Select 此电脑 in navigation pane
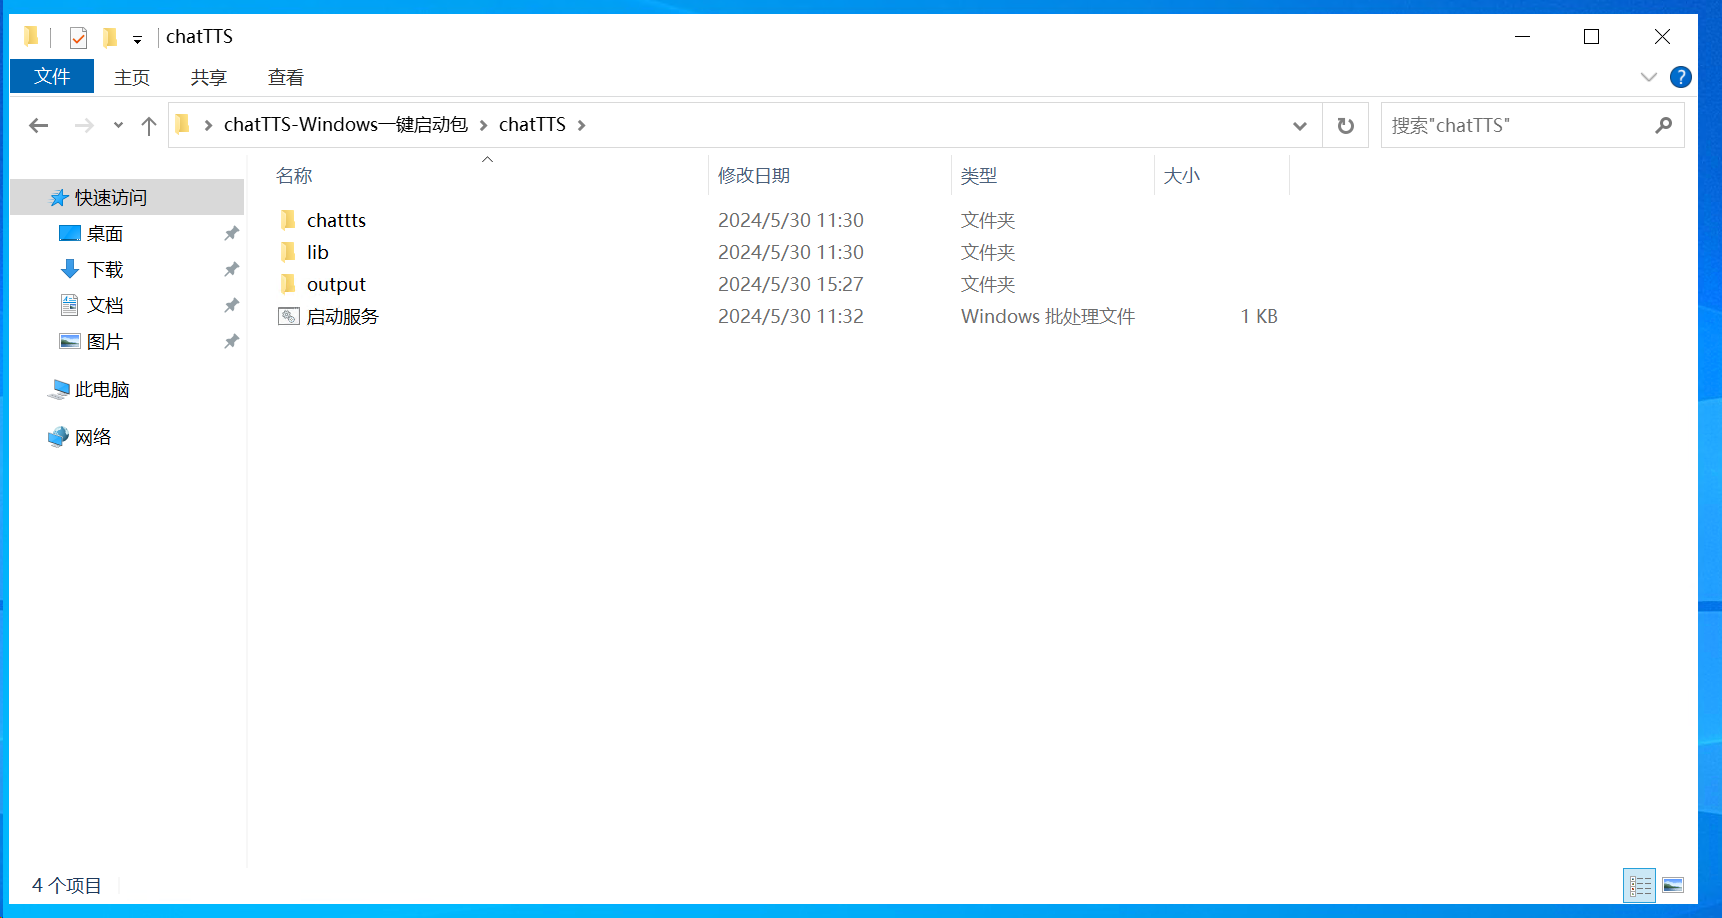The height and width of the screenshot is (918, 1722). tap(102, 389)
